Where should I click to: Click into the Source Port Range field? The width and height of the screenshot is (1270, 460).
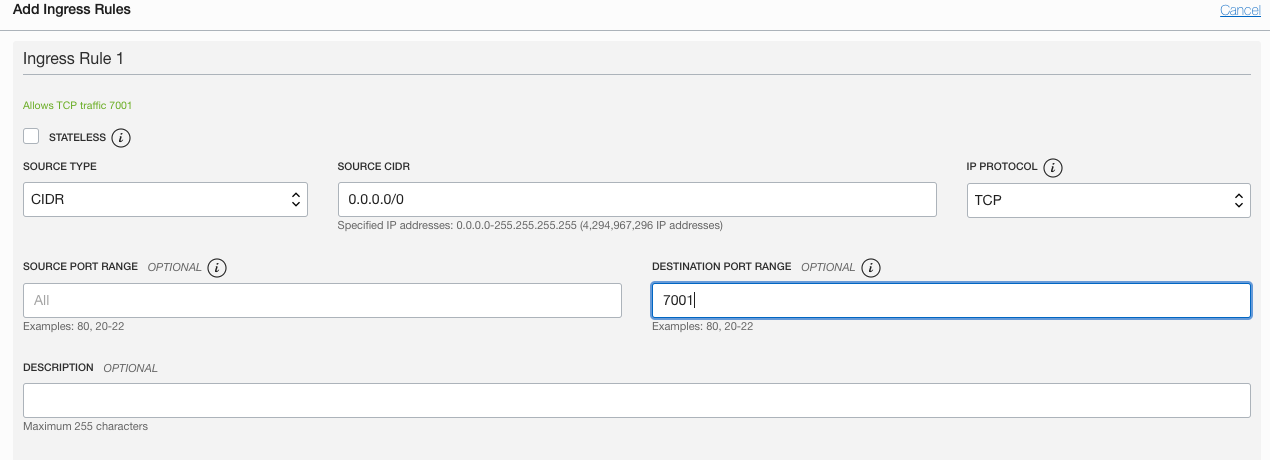(322, 300)
